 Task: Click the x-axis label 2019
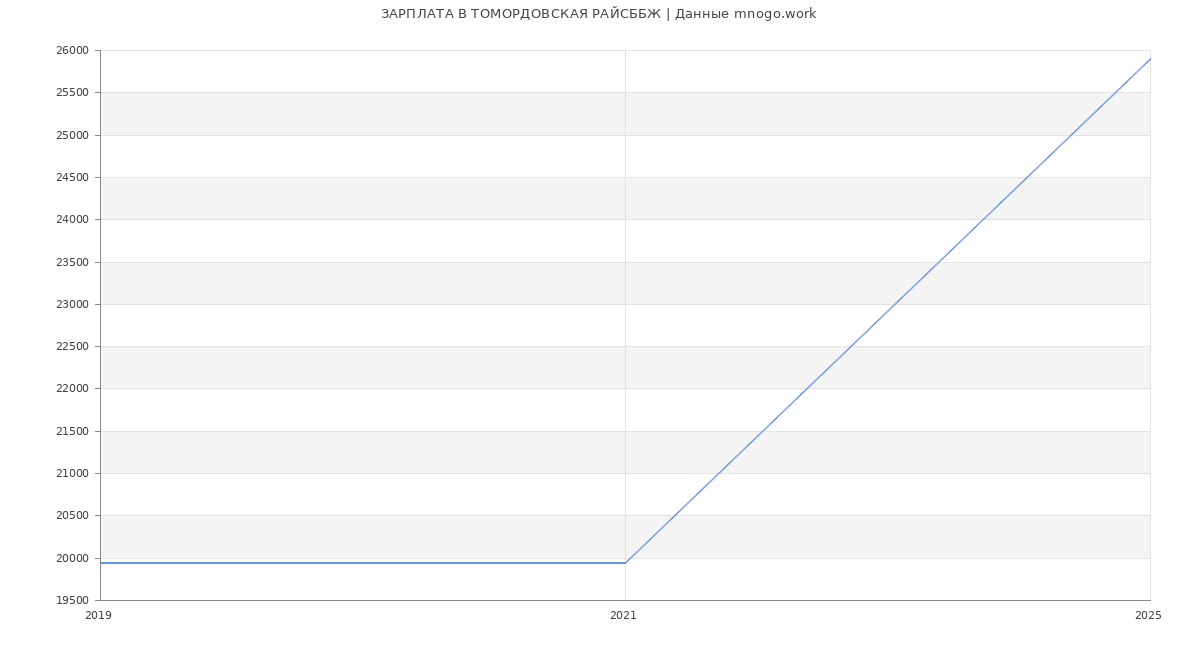coord(98,616)
